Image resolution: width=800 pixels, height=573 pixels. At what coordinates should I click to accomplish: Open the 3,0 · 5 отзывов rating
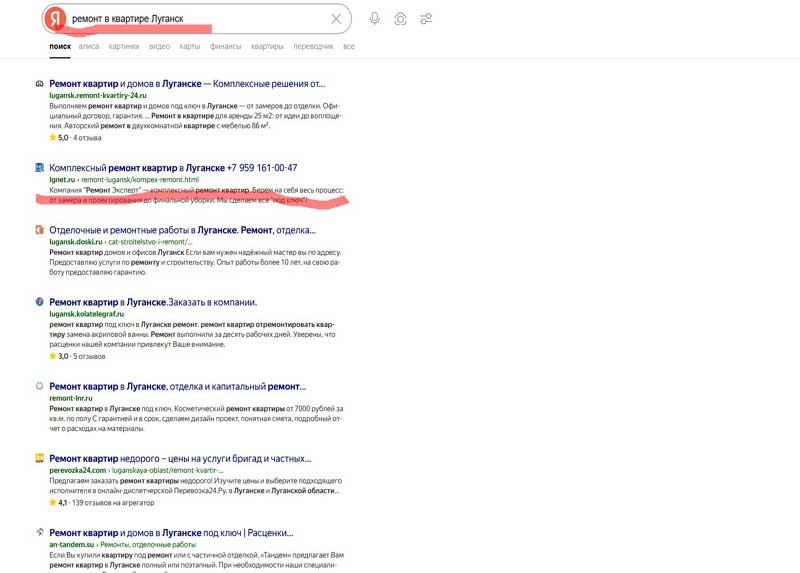[x=77, y=356]
